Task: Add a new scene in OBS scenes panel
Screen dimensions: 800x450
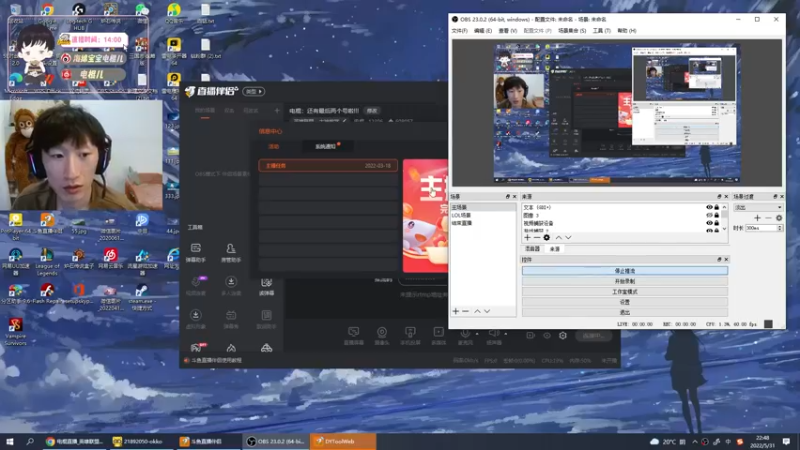Action: 456,311
